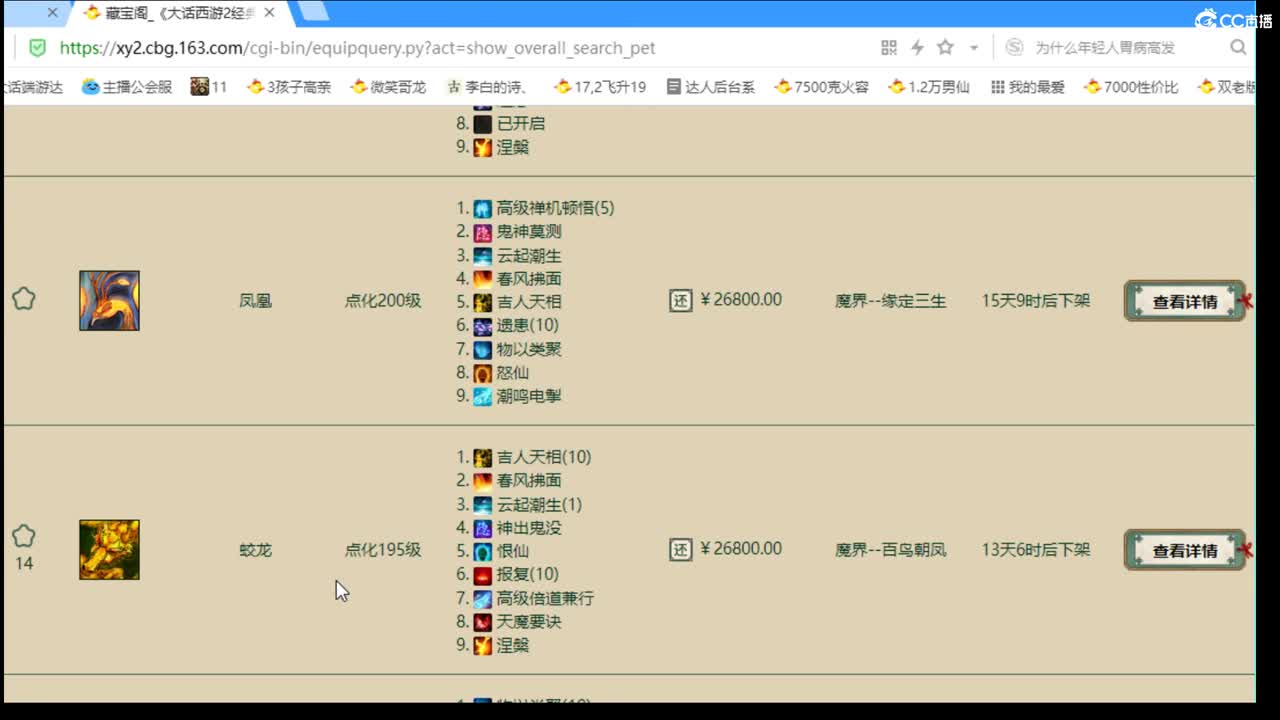This screenshot has width=1280, height=720.
Task: Select the 点化200级 level text
Action: tap(383, 300)
